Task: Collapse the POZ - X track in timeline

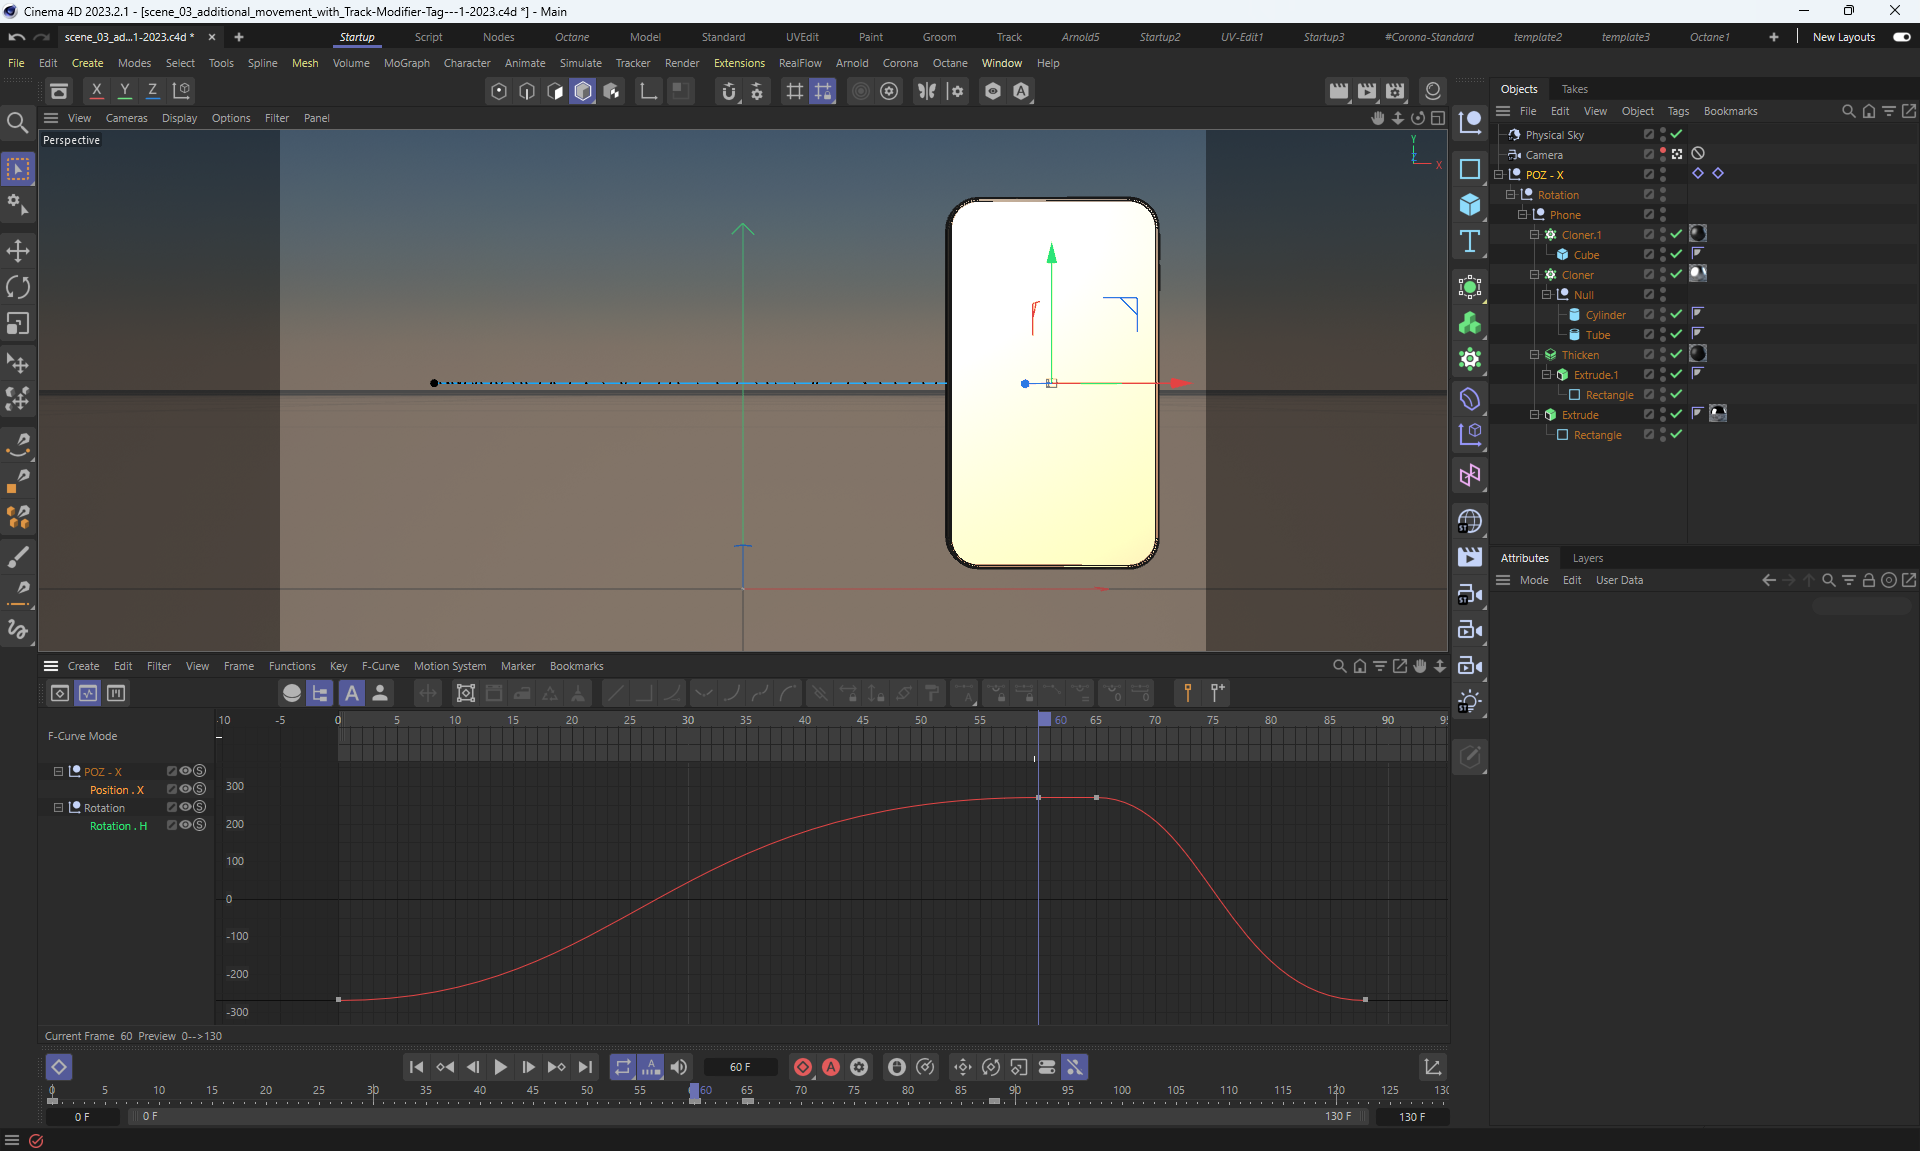Action: point(58,772)
